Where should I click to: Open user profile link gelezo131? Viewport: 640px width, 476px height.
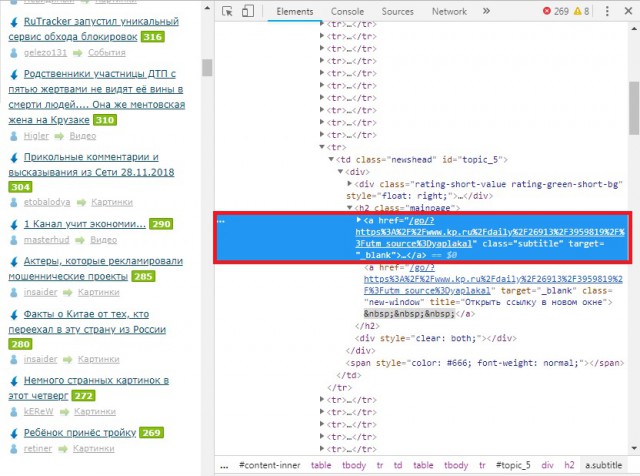(x=46, y=53)
